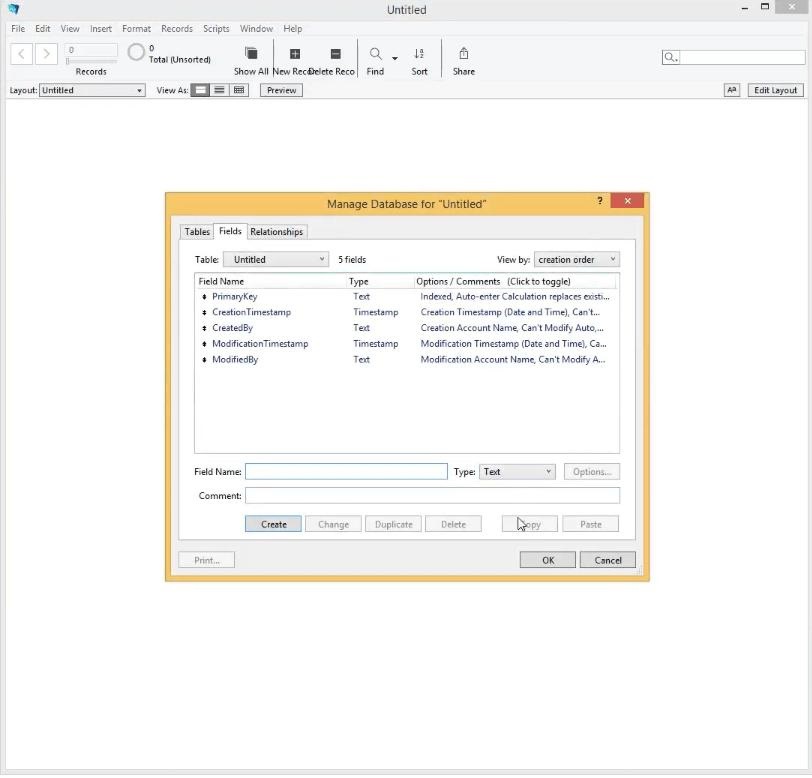This screenshot has width=812, height=778.
Task: Click the formatting bar 'Aa' icon
Action: [731, 90]
